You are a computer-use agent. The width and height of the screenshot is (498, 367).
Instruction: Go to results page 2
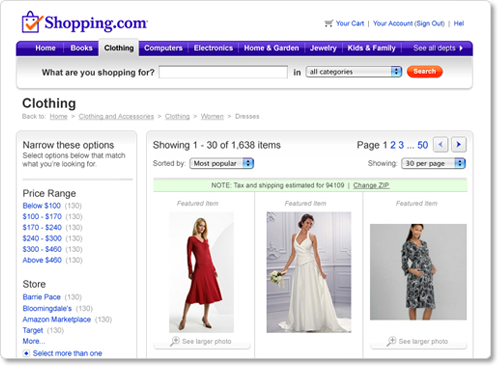[393, 145]
